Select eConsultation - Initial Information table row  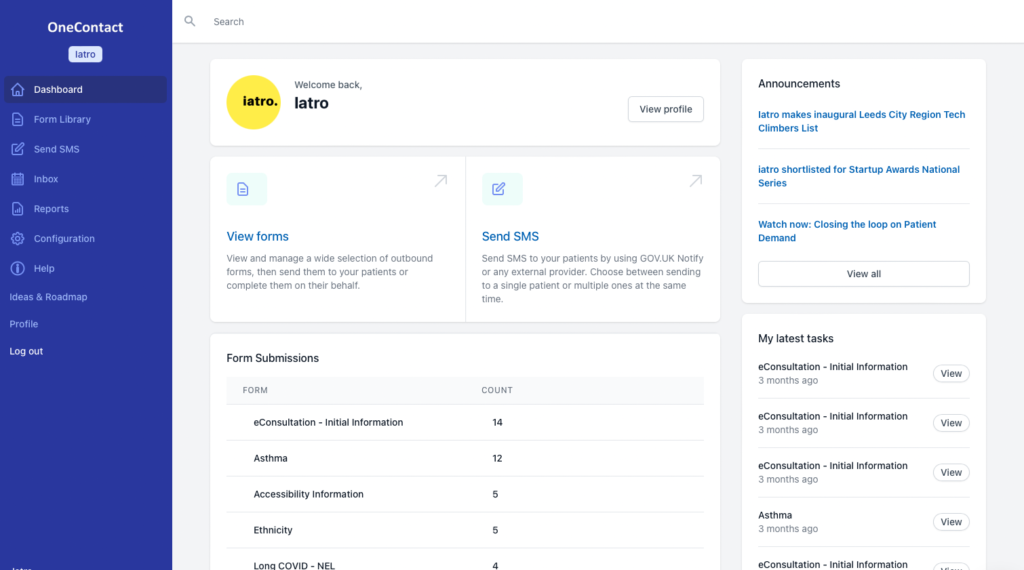(x=465, y=422)
